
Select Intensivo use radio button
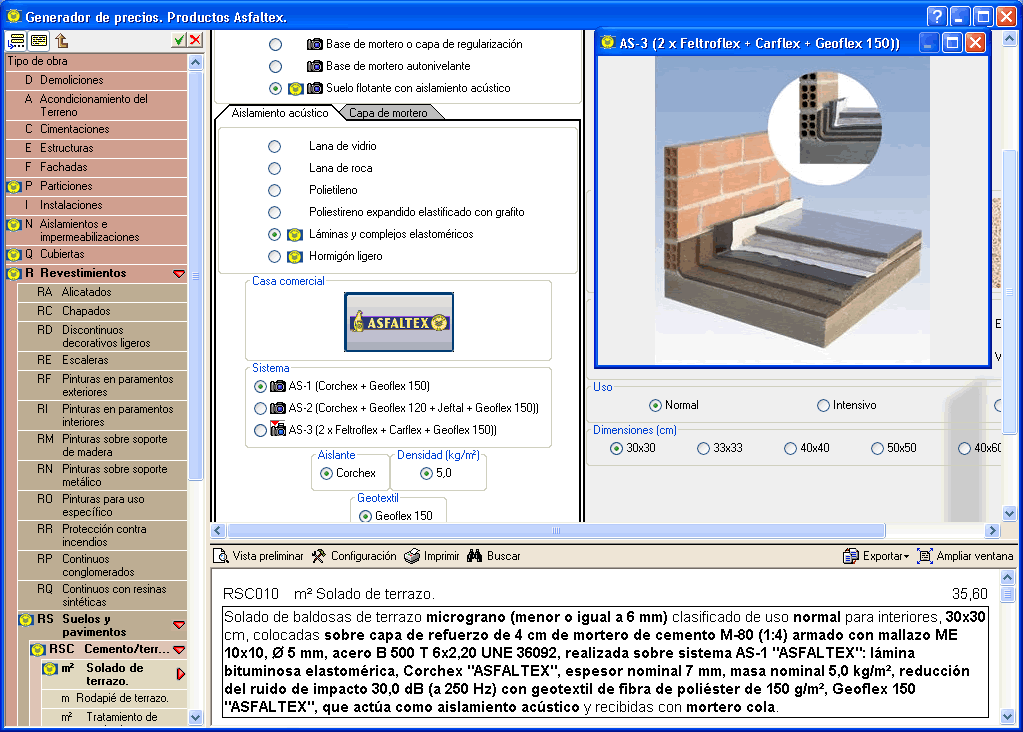[823, 405]
